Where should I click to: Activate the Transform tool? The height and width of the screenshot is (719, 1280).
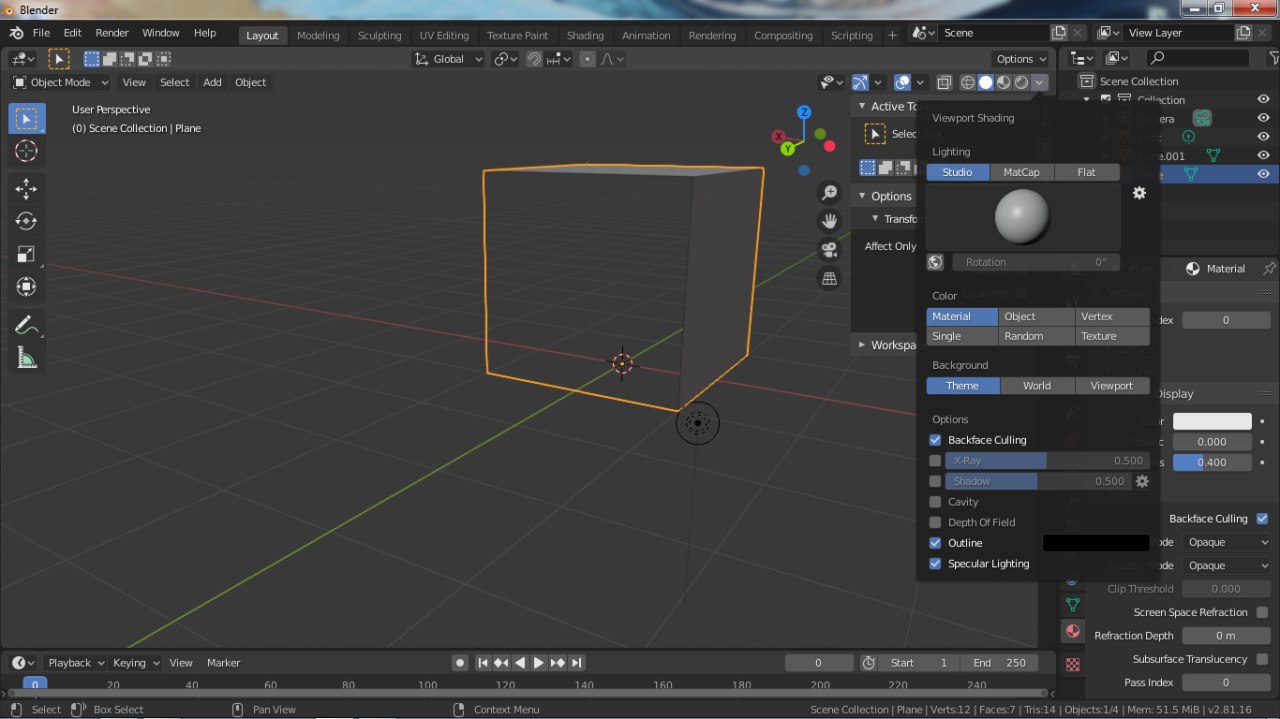(27, 287)
